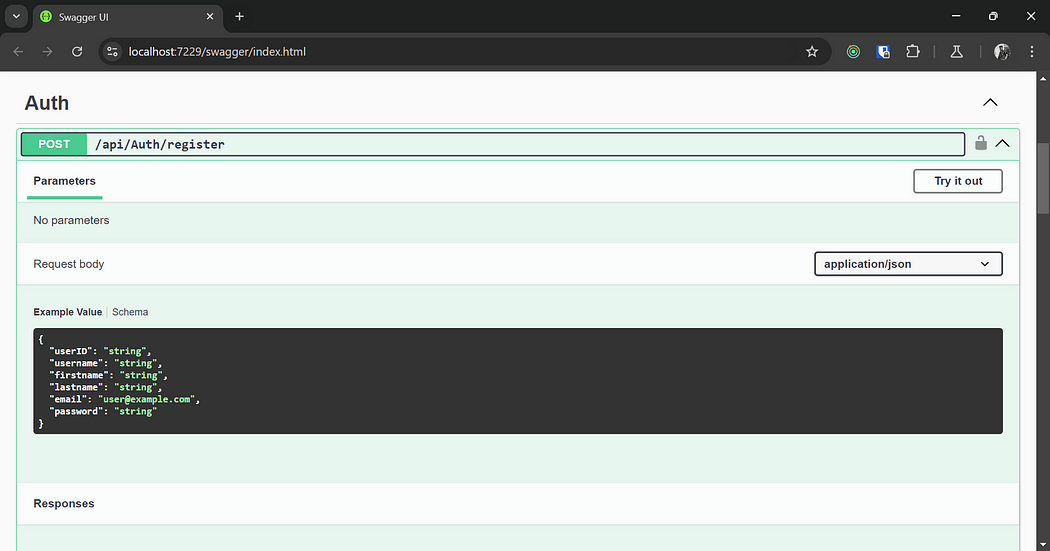Restore down the Chrome window

pyautogui.click(x=993, y=16)
